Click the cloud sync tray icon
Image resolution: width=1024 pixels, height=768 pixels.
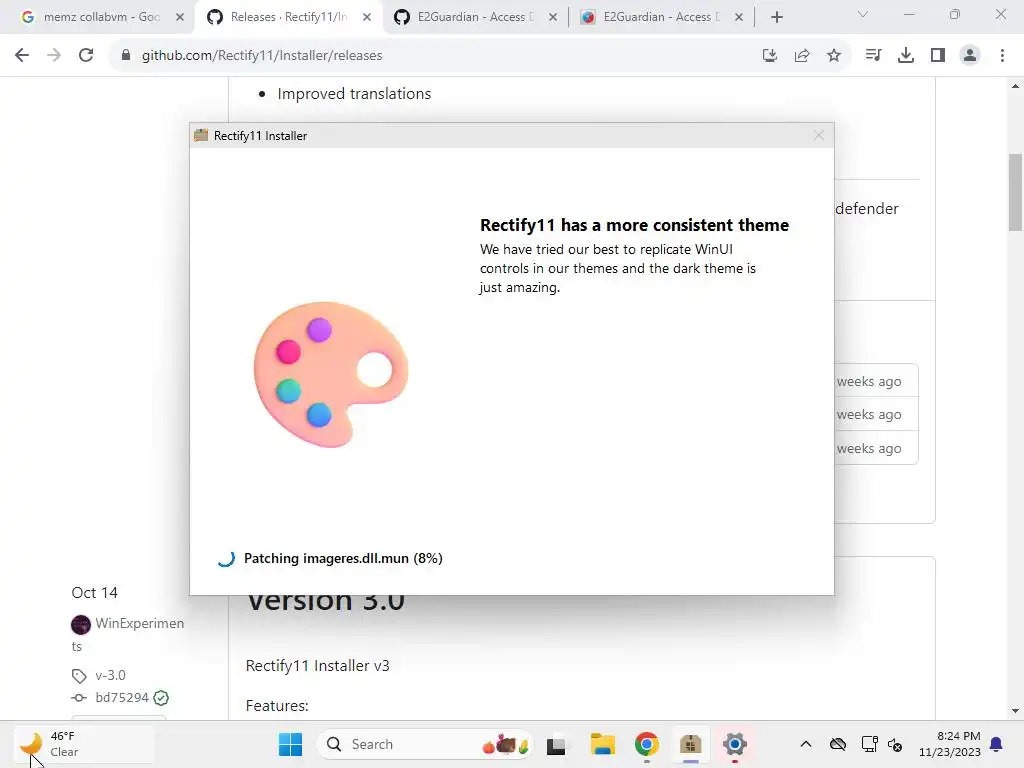click(838, 744)
